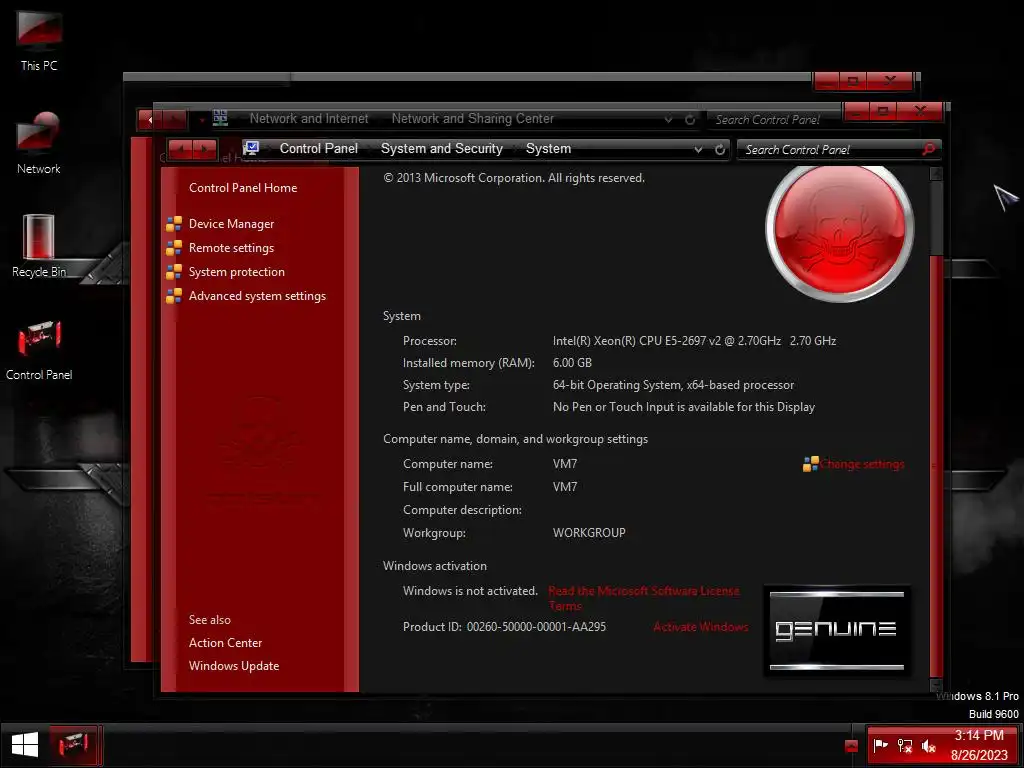Click the taskbar clock showing 3:14 PM
This screenshot has height=768, width=1024.
tap(979, 745)
